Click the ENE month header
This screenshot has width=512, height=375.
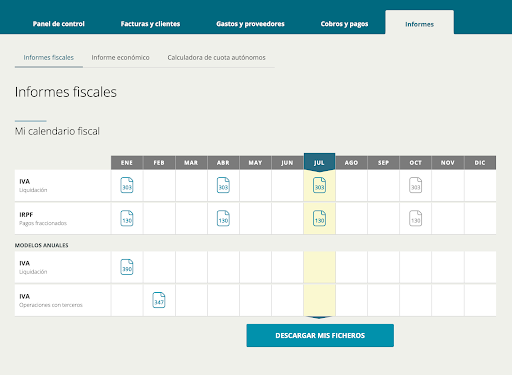coord(127,163)
